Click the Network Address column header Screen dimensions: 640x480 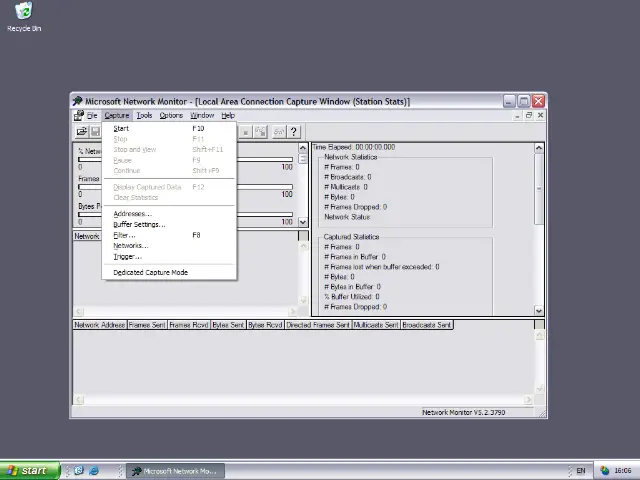tap(100, 325)
